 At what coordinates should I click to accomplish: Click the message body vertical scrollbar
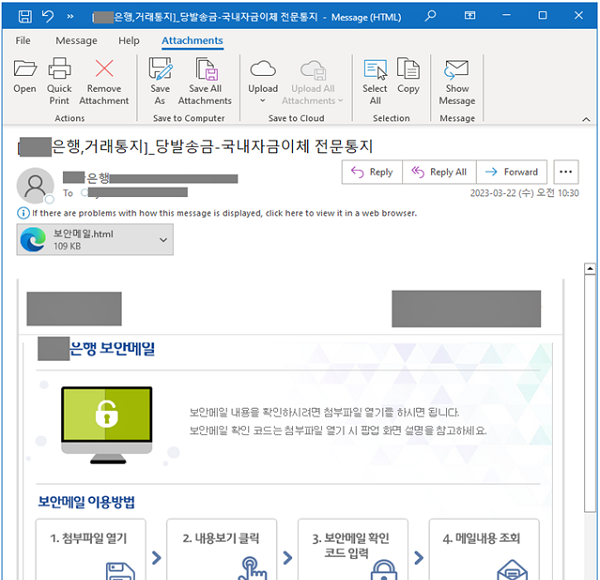(x=590, y=420)
